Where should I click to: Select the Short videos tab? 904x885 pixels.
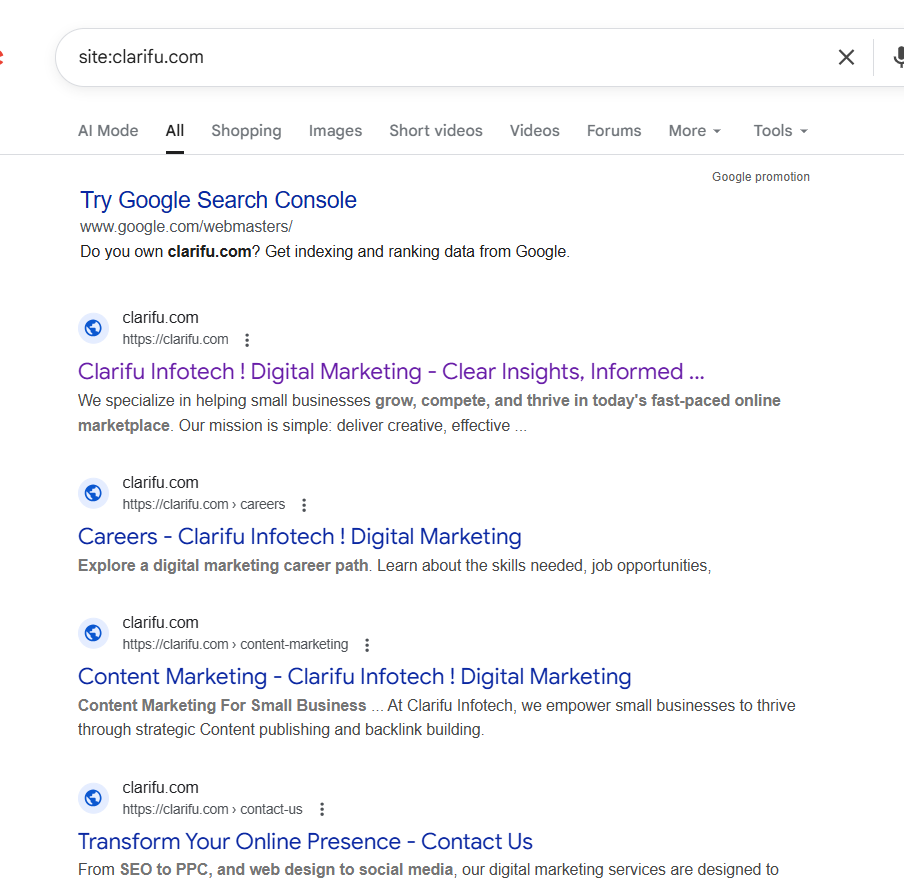[436, 131]
